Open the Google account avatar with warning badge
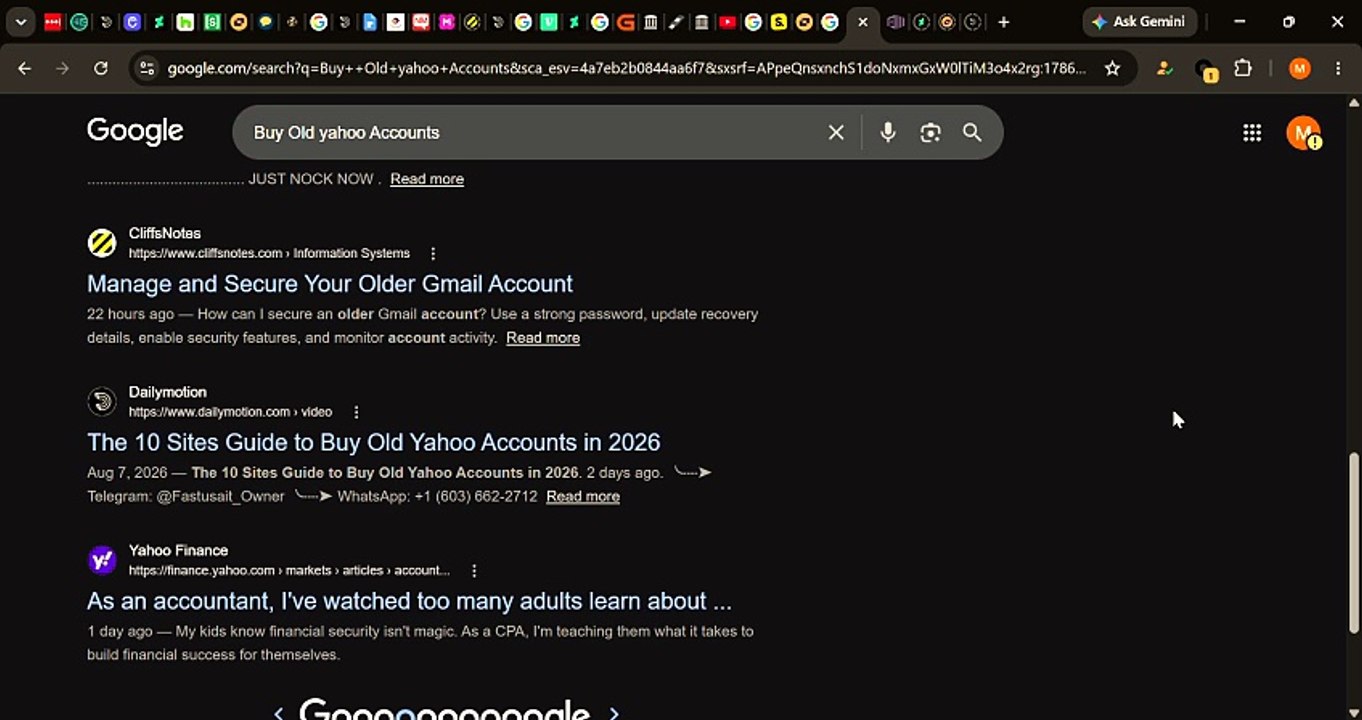The image size is (1362, 720). coord(1303,133)
